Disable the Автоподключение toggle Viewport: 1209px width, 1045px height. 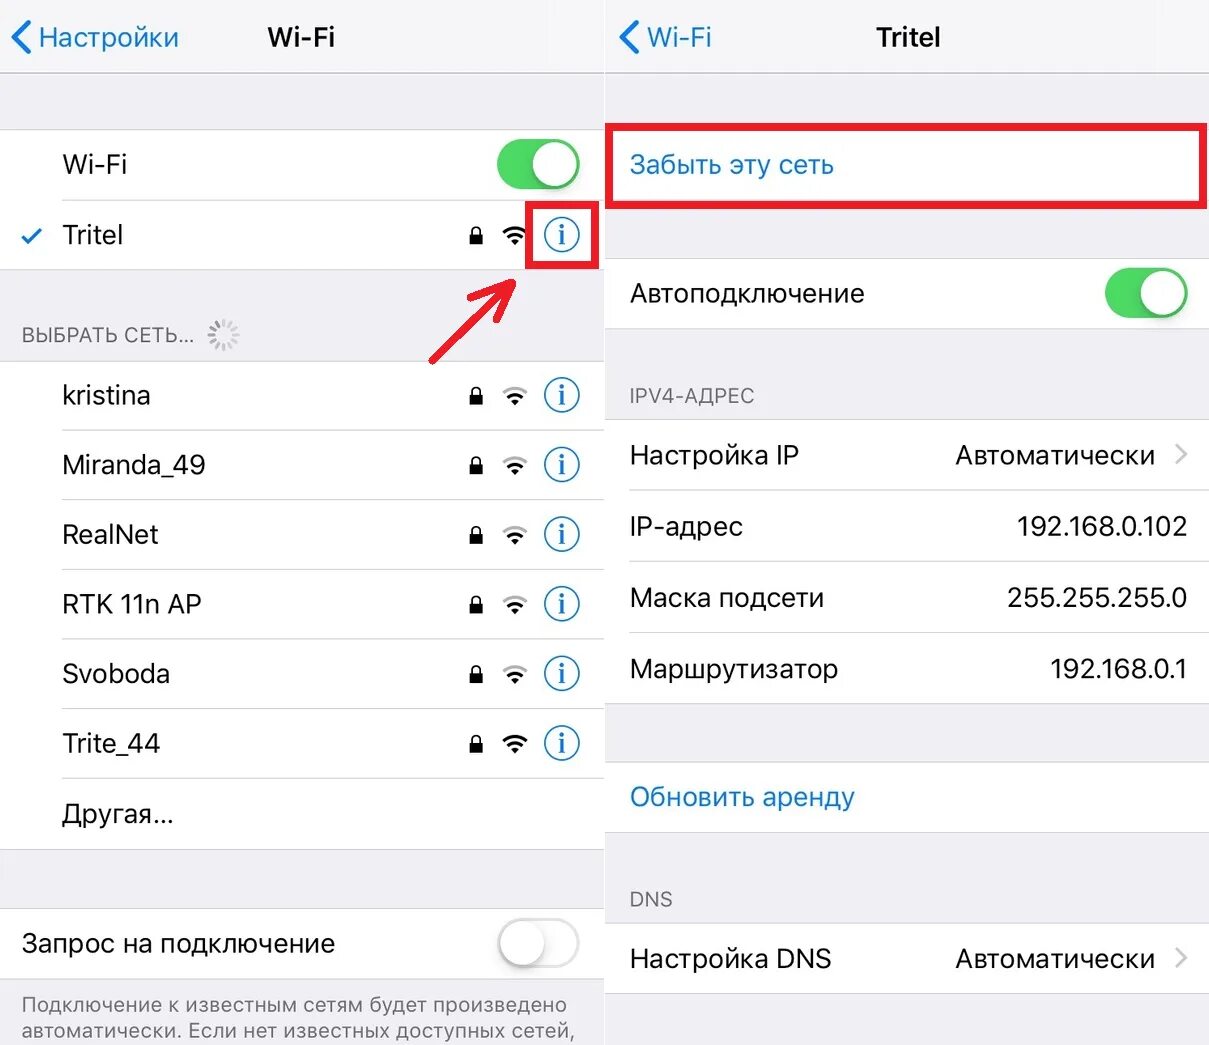click(x=1146, y=293)
